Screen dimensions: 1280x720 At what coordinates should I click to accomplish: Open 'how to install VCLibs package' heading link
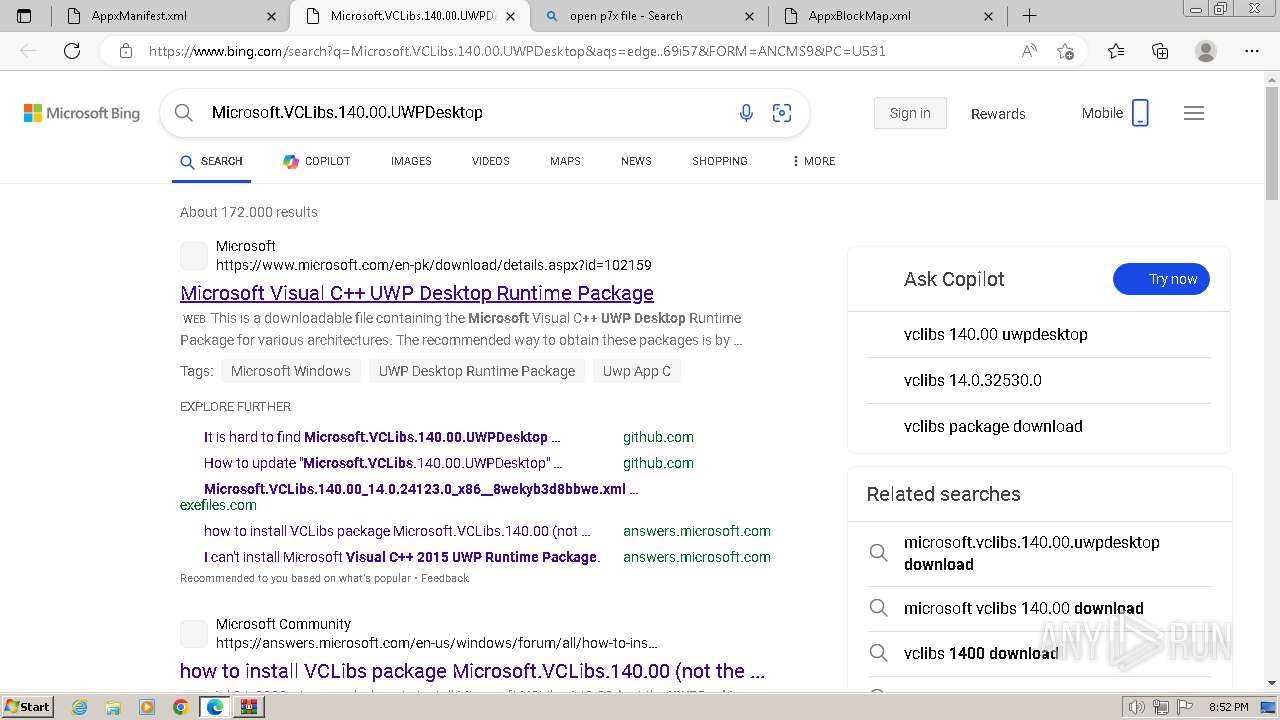[x=472, y=671]
